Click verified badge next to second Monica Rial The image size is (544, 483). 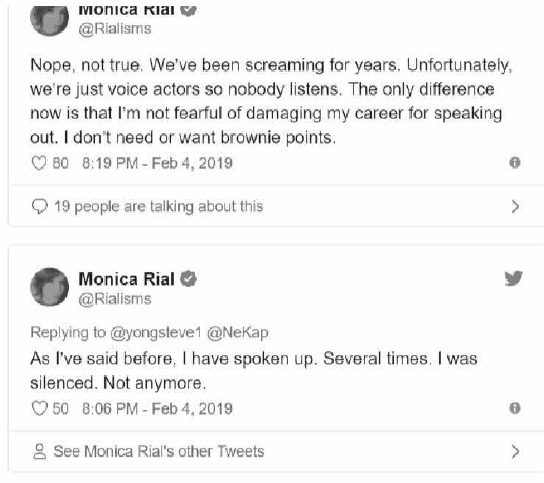pyautogui.click(x=188, y=279)
